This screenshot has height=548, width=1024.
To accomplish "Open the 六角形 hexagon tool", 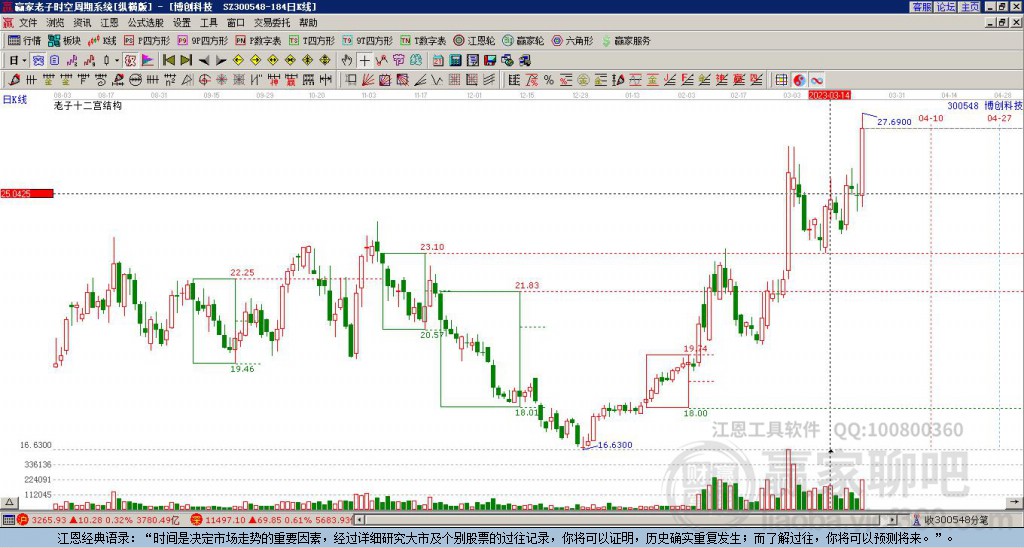I will [x=572, y=40].
